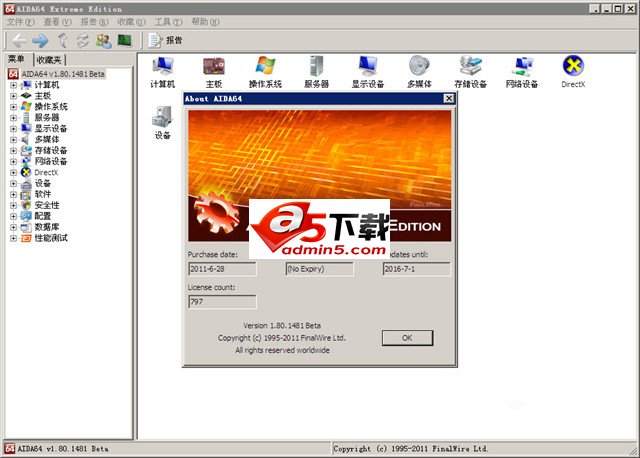Expand the 性能测试 tree node
The image size is (640, 458).
pyautogui.click(x=13, y=238)
